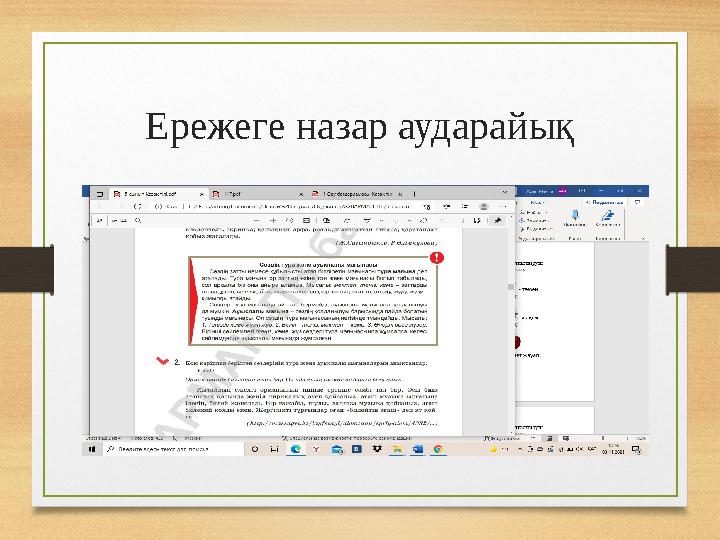Open Microsoft Edge from the taskbar
This screenshot has height=540, width=720.
[295, 449]
